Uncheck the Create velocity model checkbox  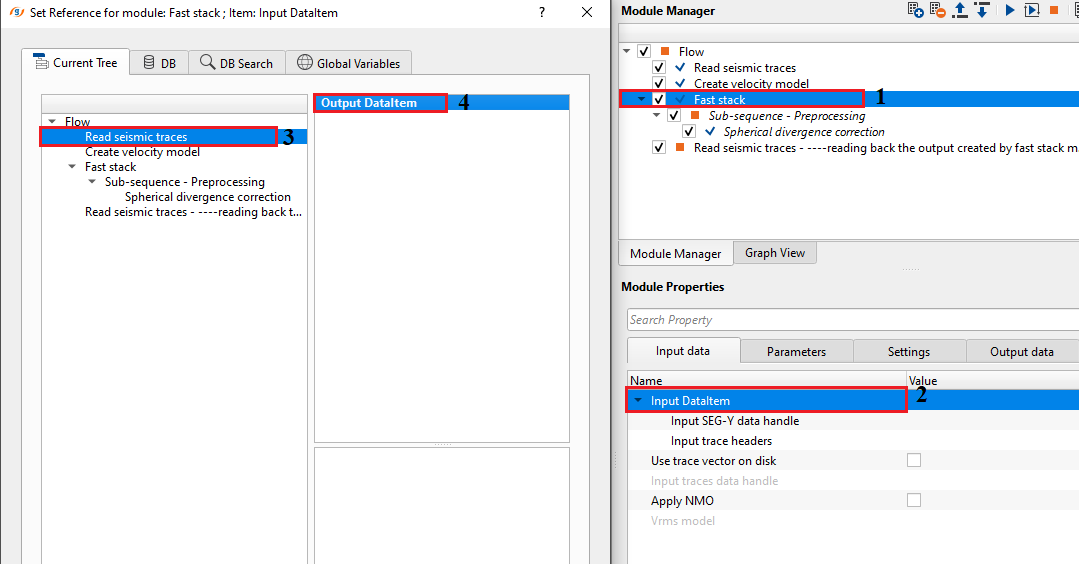pyautogui.click(x=659, y=84)
